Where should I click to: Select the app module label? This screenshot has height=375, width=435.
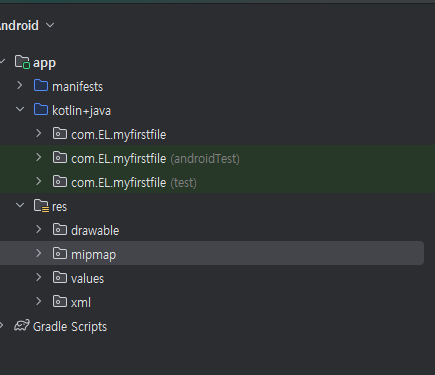(44, 63)
